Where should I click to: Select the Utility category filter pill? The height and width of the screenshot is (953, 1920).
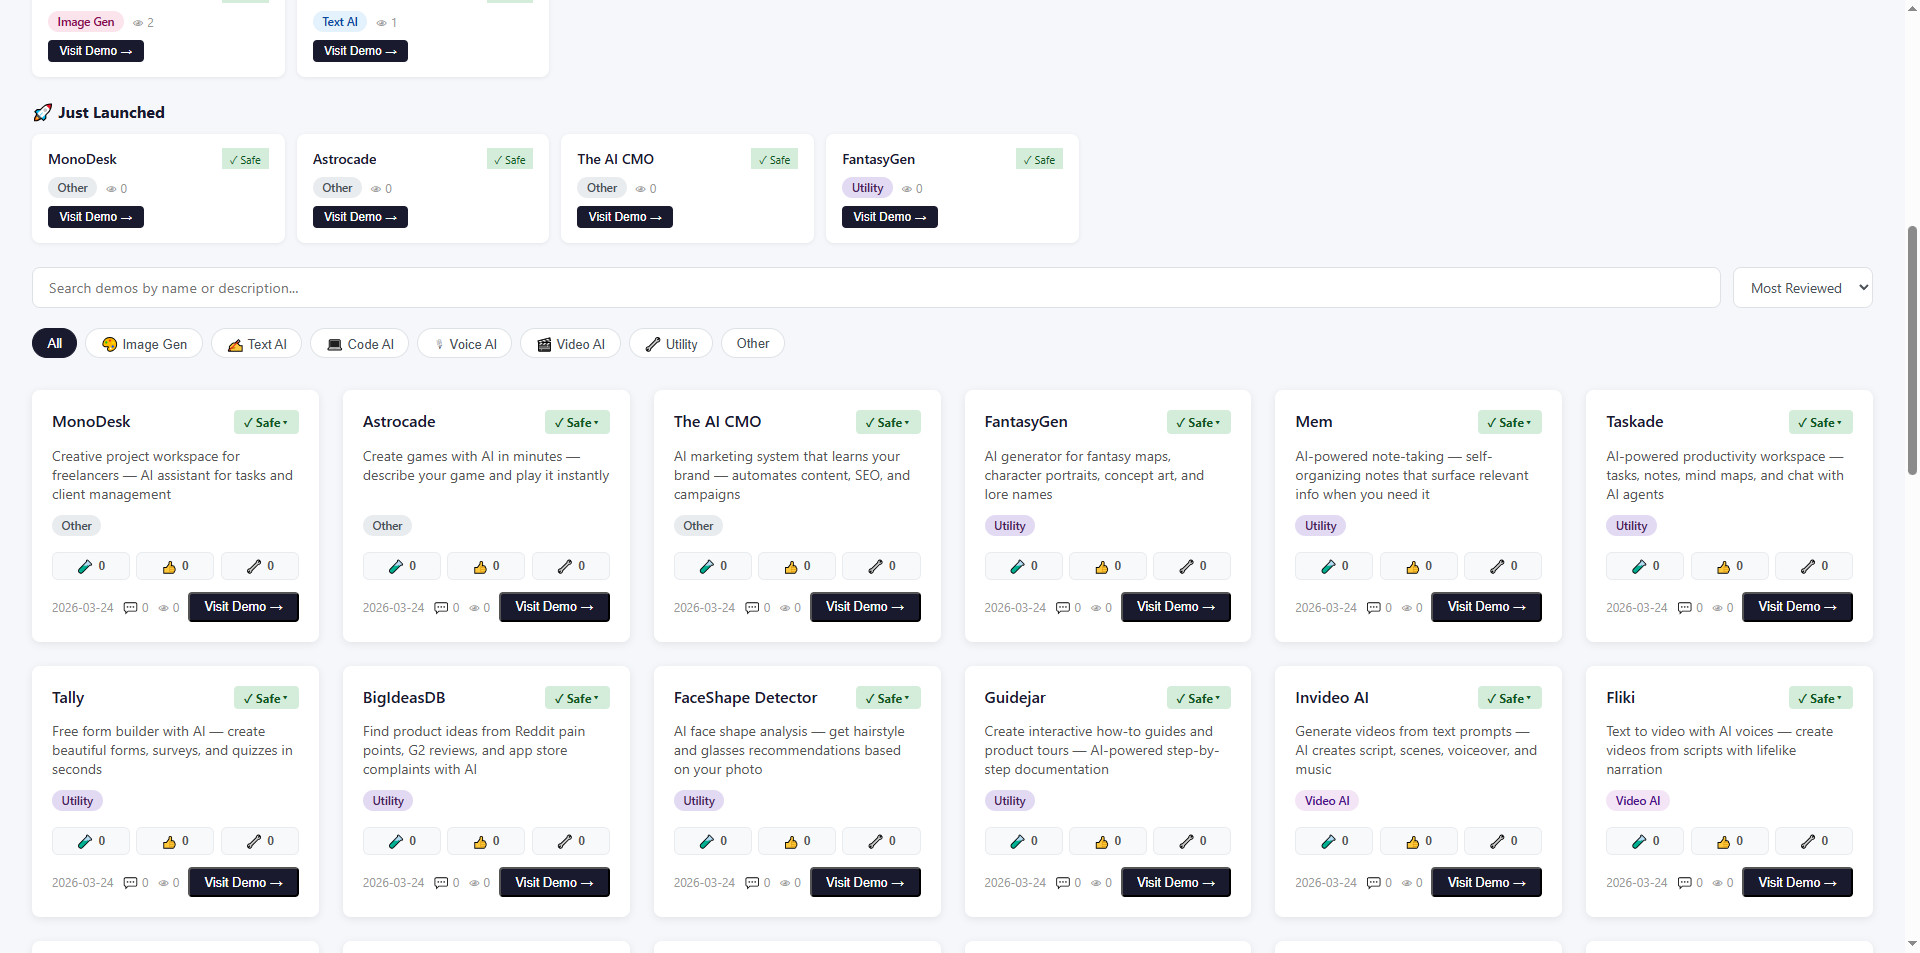(x=671, y=344)
